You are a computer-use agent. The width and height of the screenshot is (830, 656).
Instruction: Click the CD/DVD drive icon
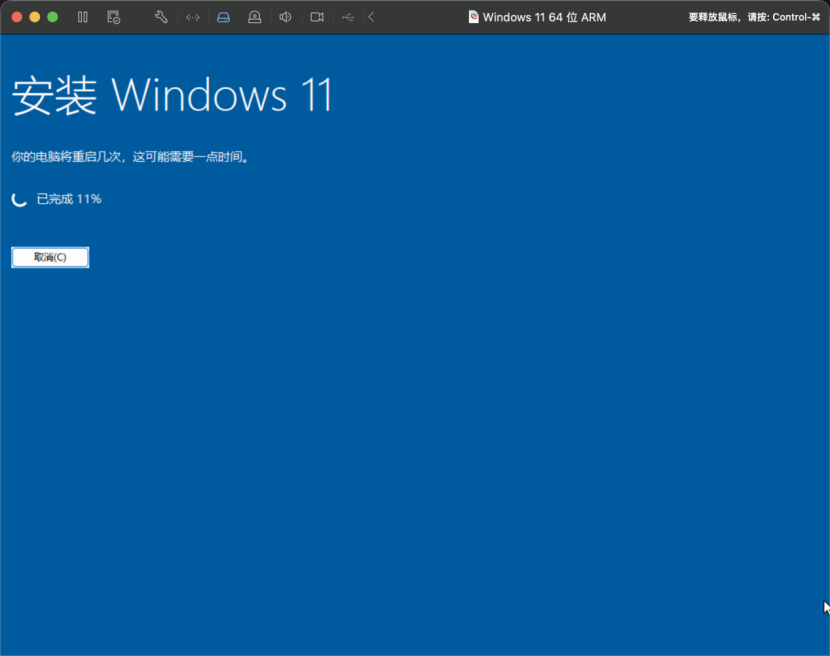255,17
